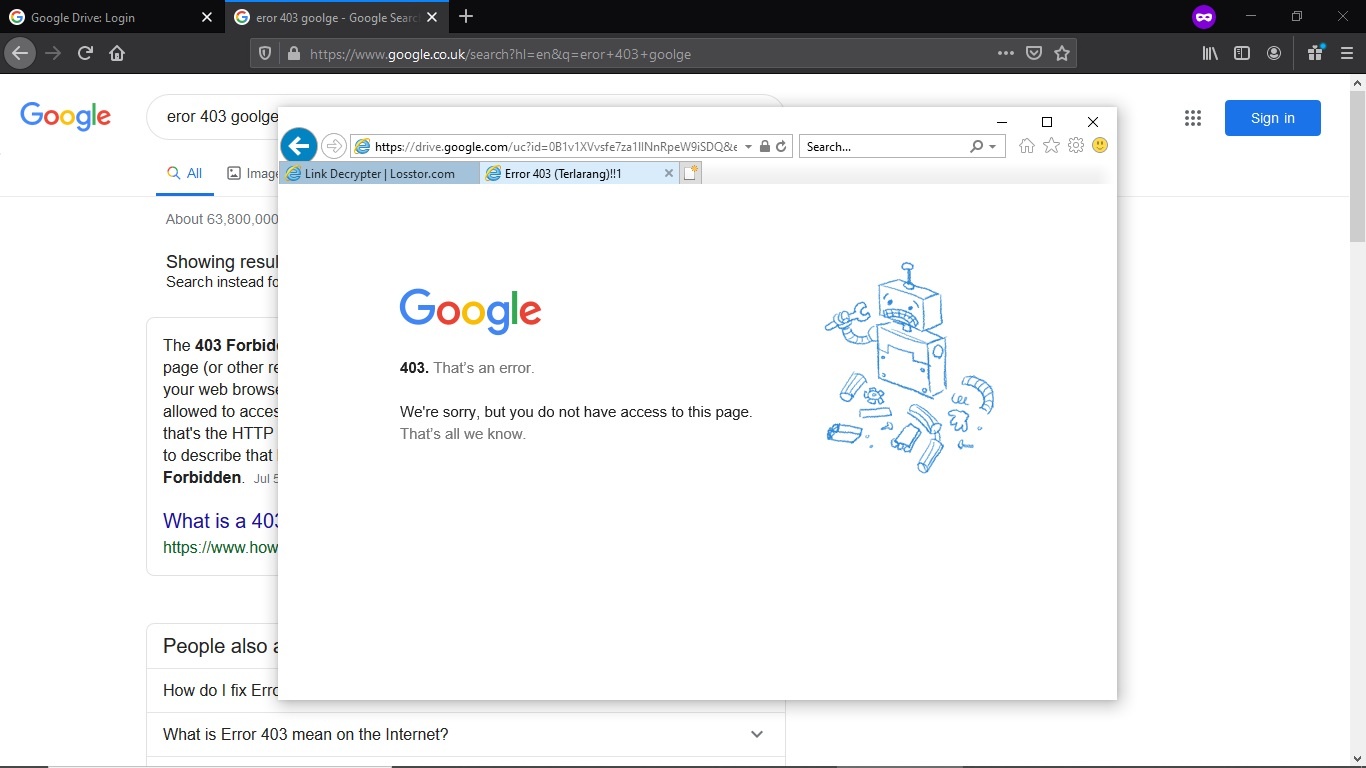Open Firefox page actions three-dot menu
The image size is (1366, 768).
[x=1006, y=54]
